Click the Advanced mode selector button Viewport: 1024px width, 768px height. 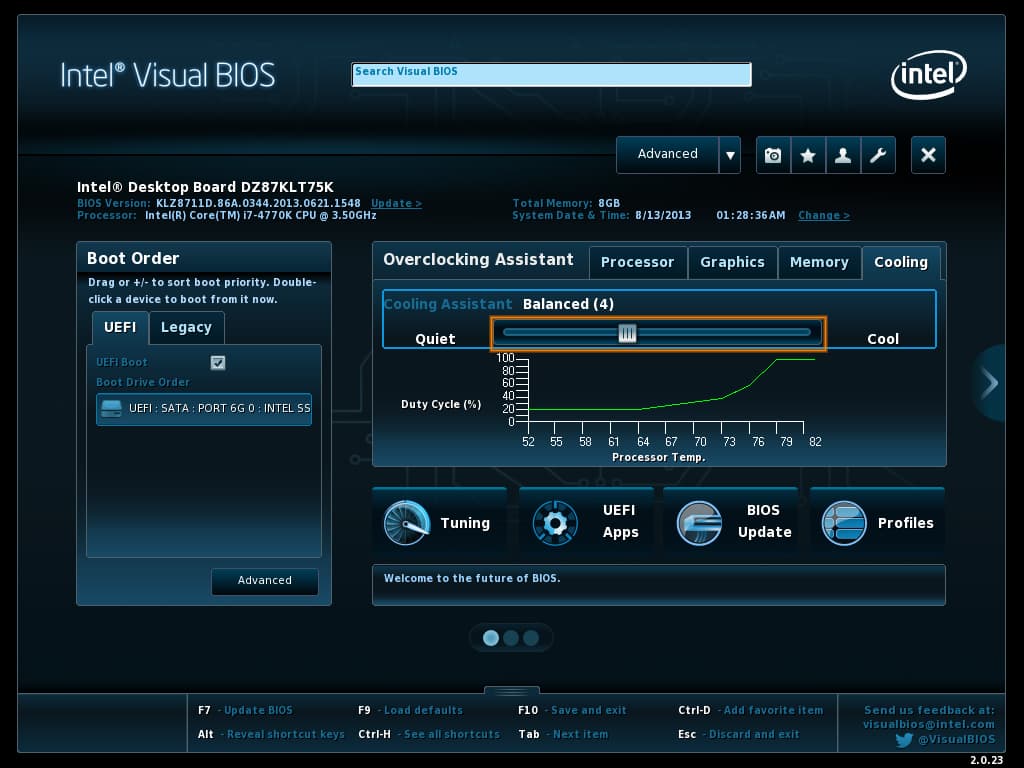[x=667, y=155]
